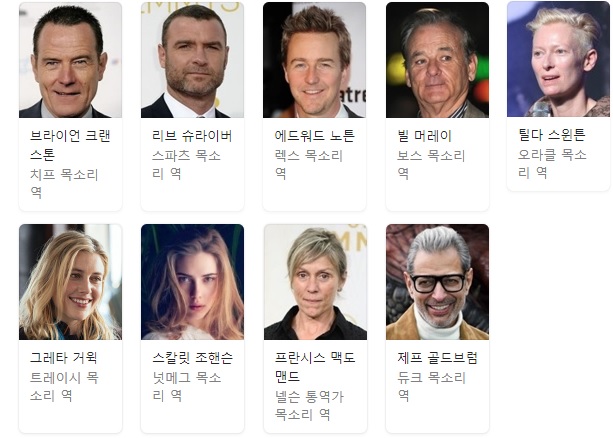Select the 에드워드 노튼 card image
Image resolution: width=613 pixels, height=438 pixels.
(315, 60)
